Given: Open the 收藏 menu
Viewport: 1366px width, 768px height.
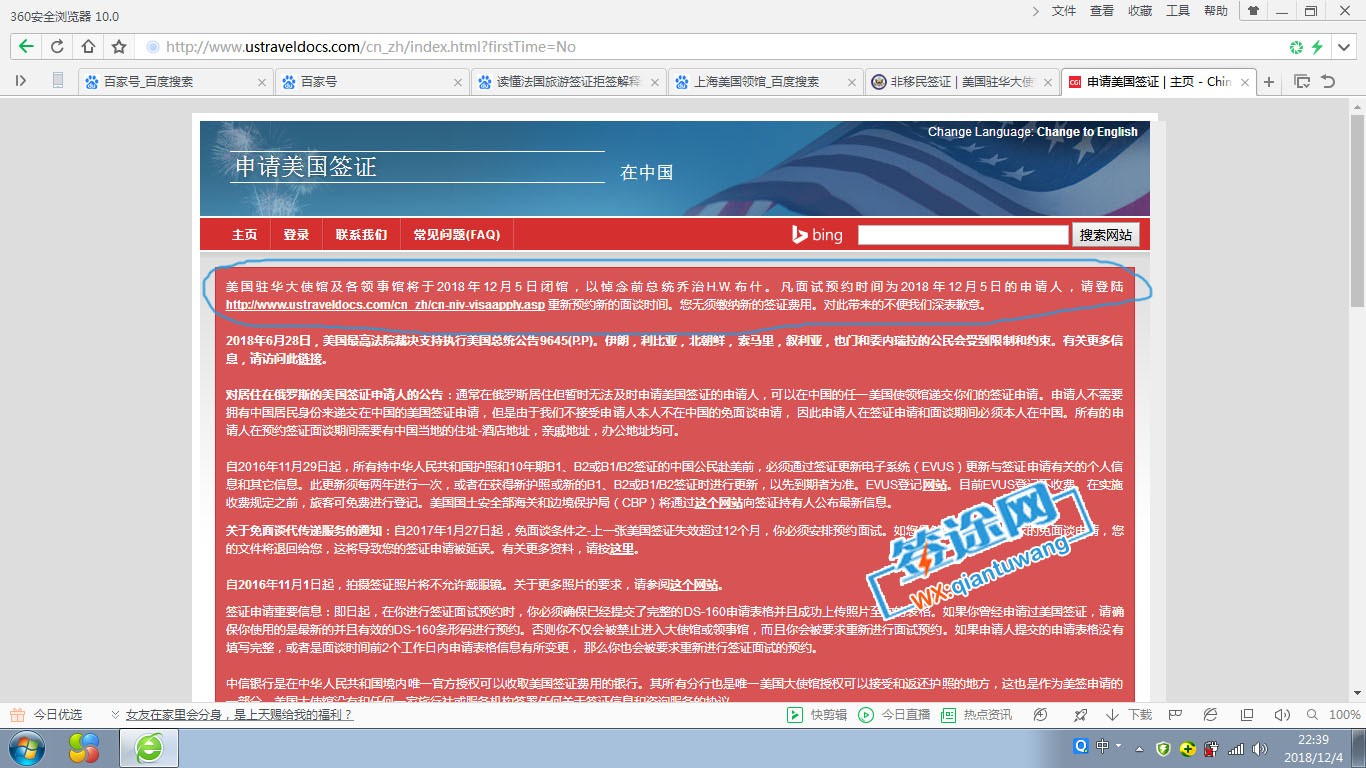Looking at the screenshot, I should (x=1140, y=11).
